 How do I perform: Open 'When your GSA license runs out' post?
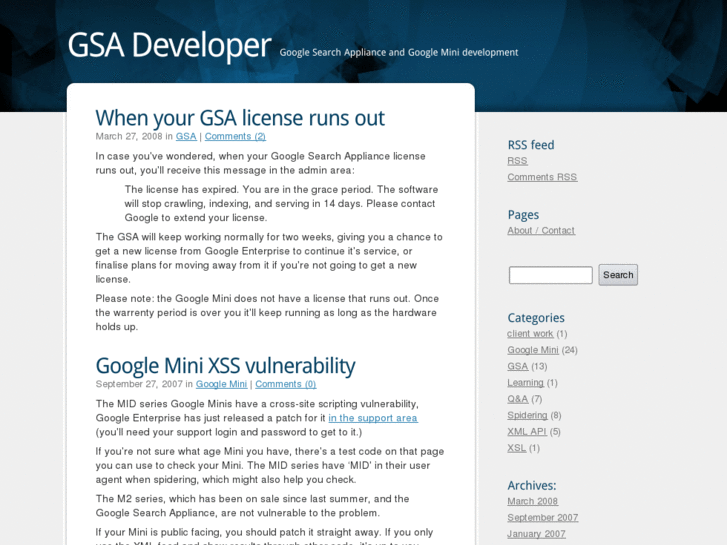pos(240,118)
